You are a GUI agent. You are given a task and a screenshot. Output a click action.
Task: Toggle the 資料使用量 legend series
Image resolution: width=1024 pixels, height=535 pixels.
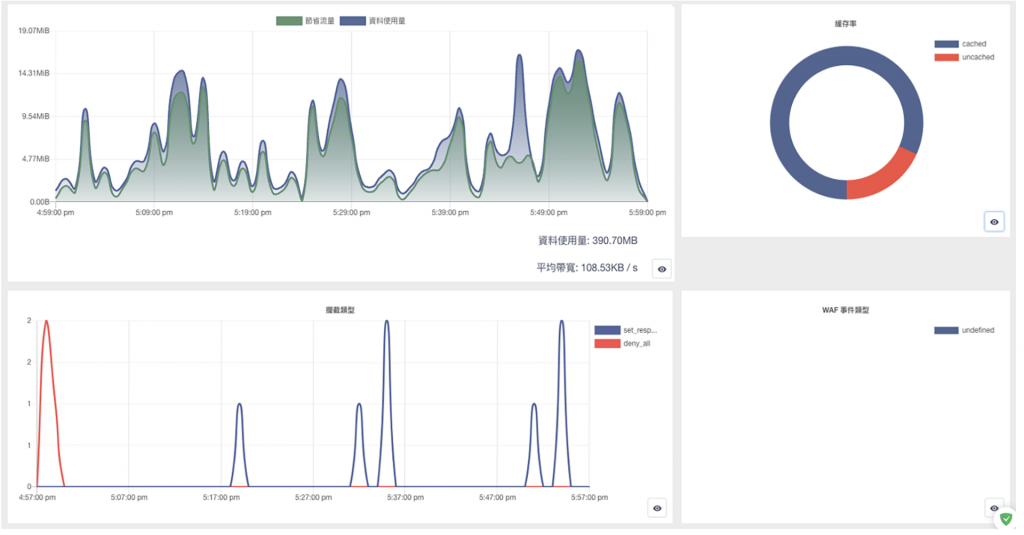click(x=373, y=21)
